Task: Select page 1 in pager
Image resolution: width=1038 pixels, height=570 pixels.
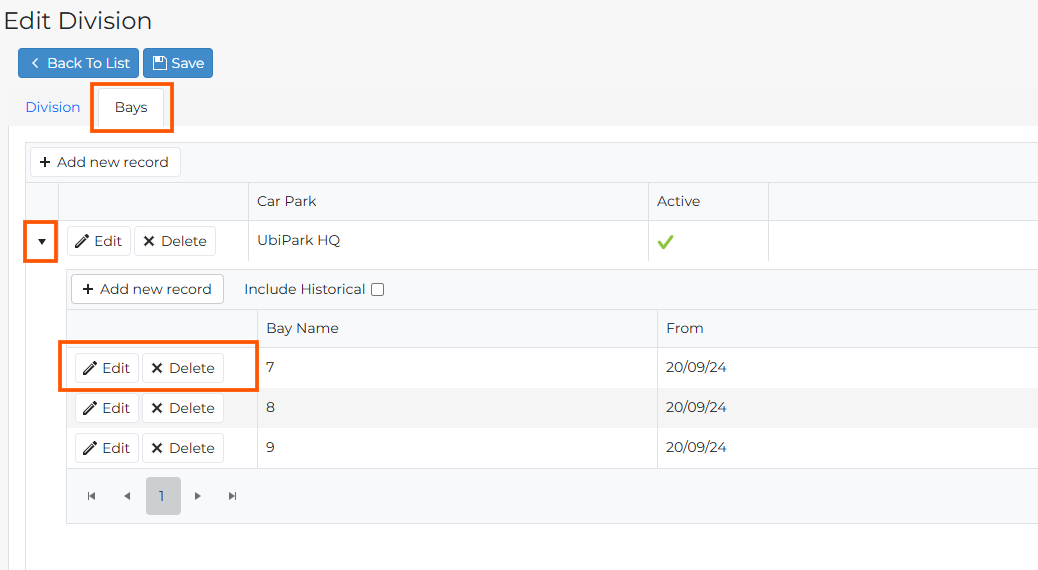Action: coord(163,496)
